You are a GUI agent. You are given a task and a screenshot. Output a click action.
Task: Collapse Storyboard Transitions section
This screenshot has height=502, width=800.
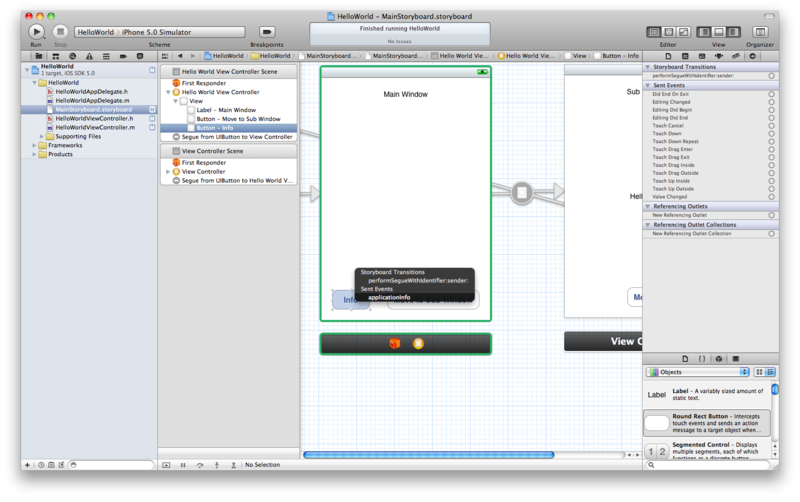[x=648, y=67]
